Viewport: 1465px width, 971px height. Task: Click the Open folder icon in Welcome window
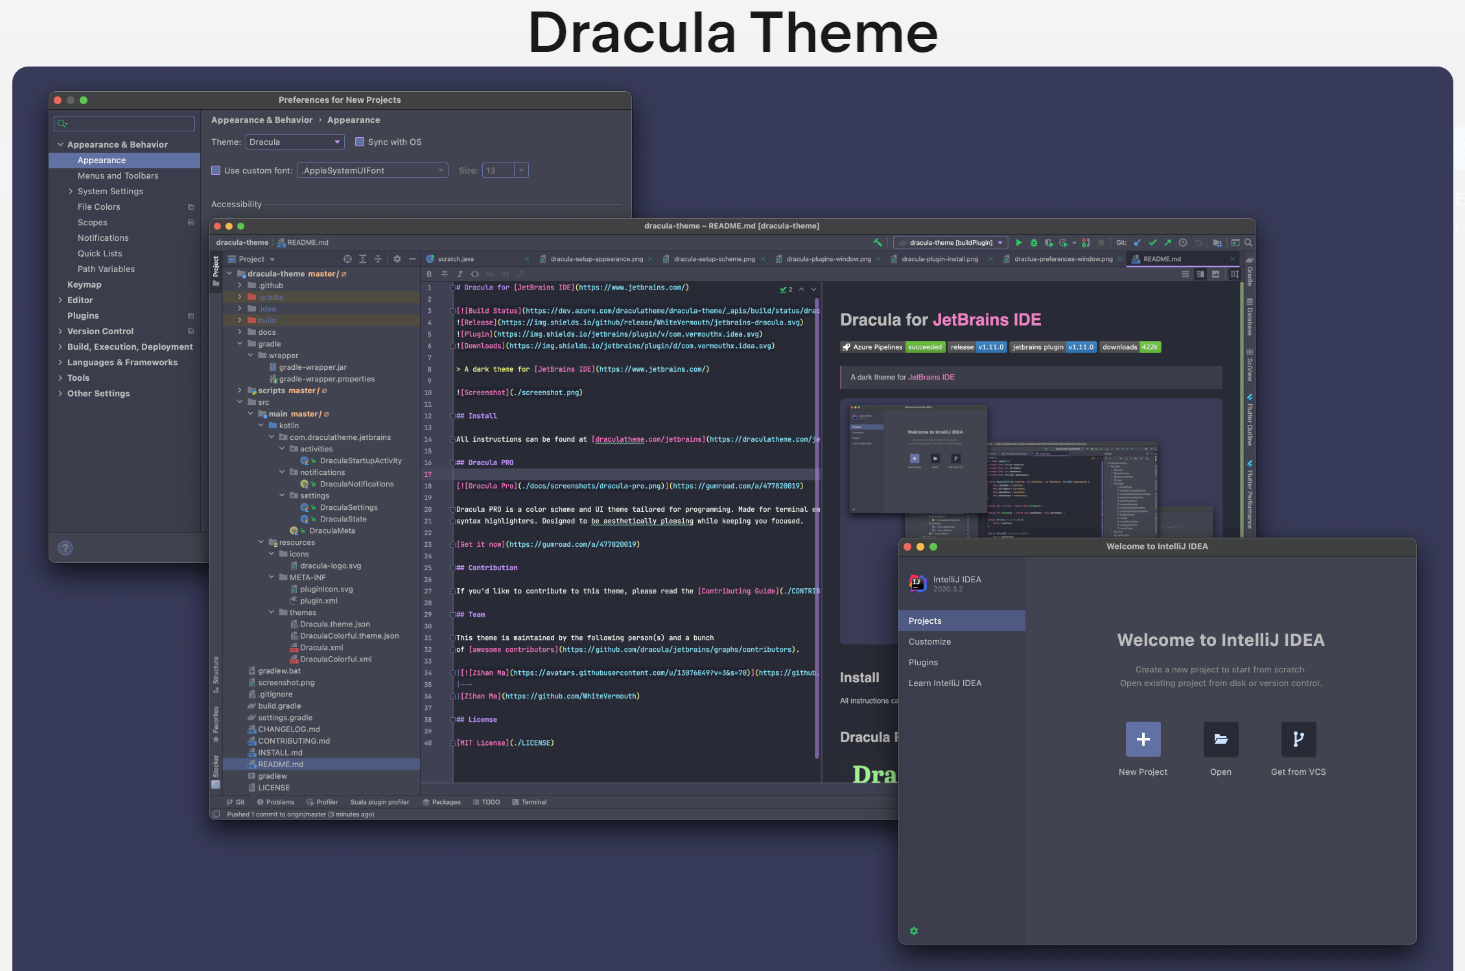point(1221,739)
